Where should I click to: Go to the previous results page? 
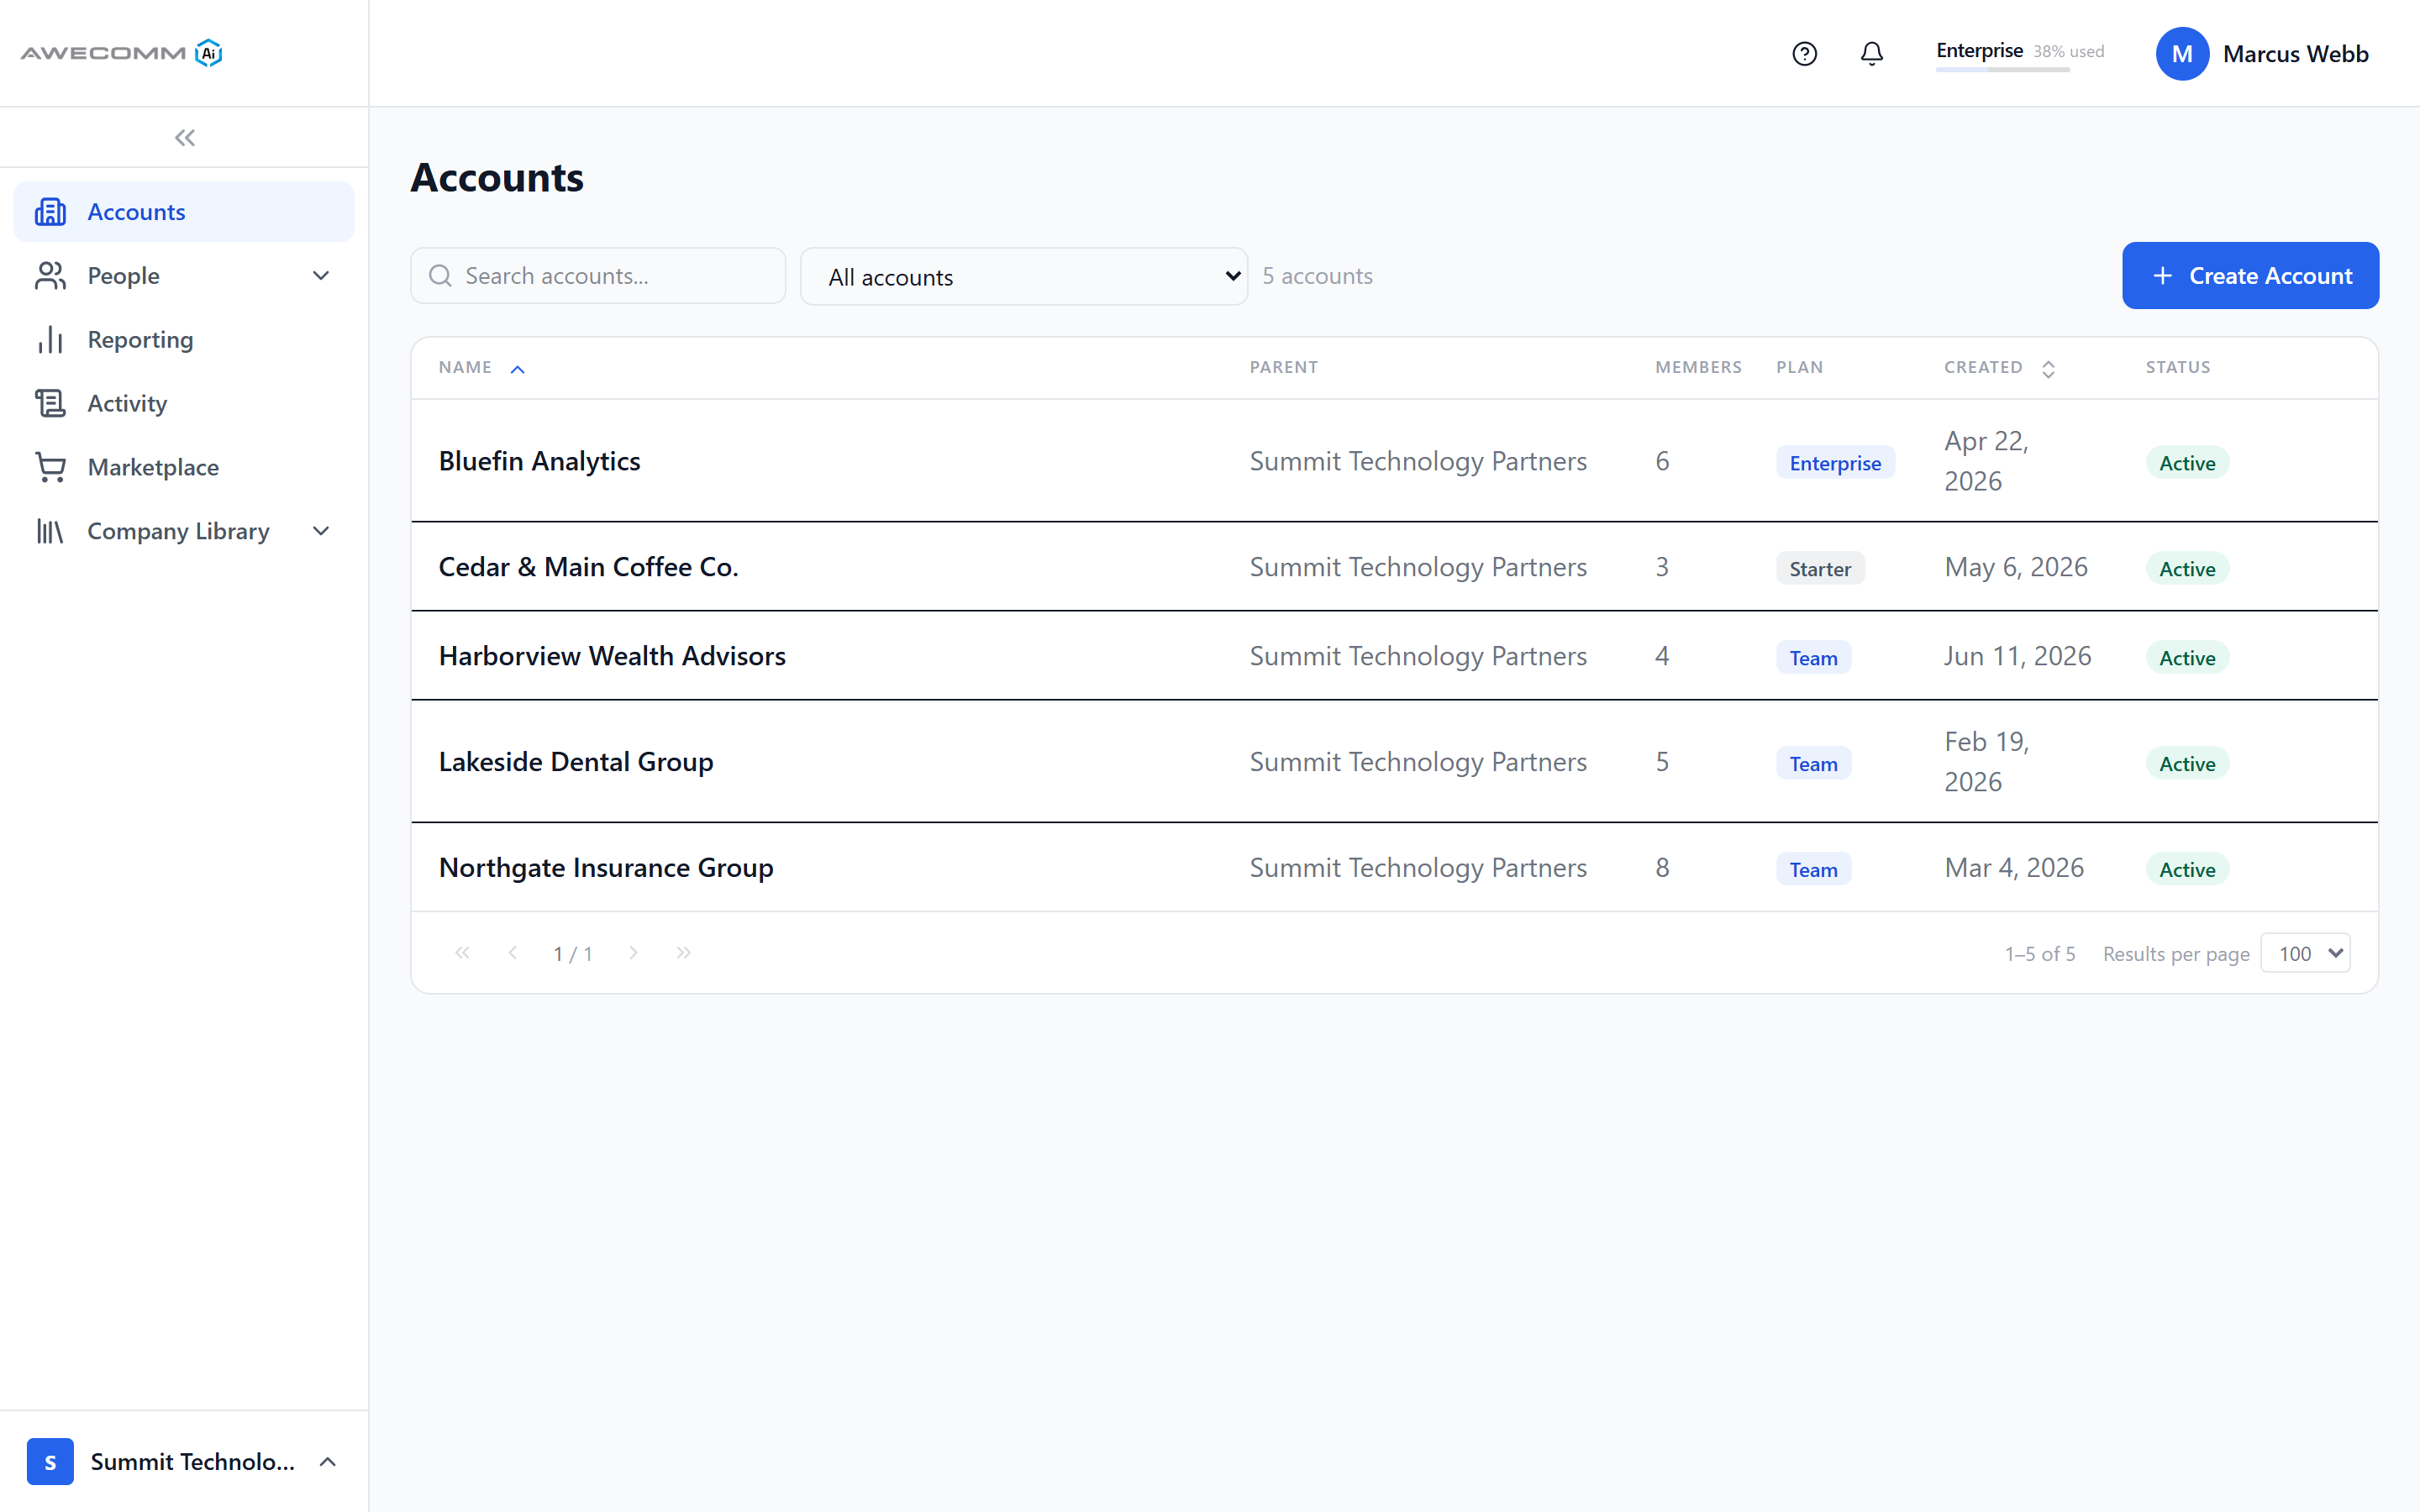(513, 953)
